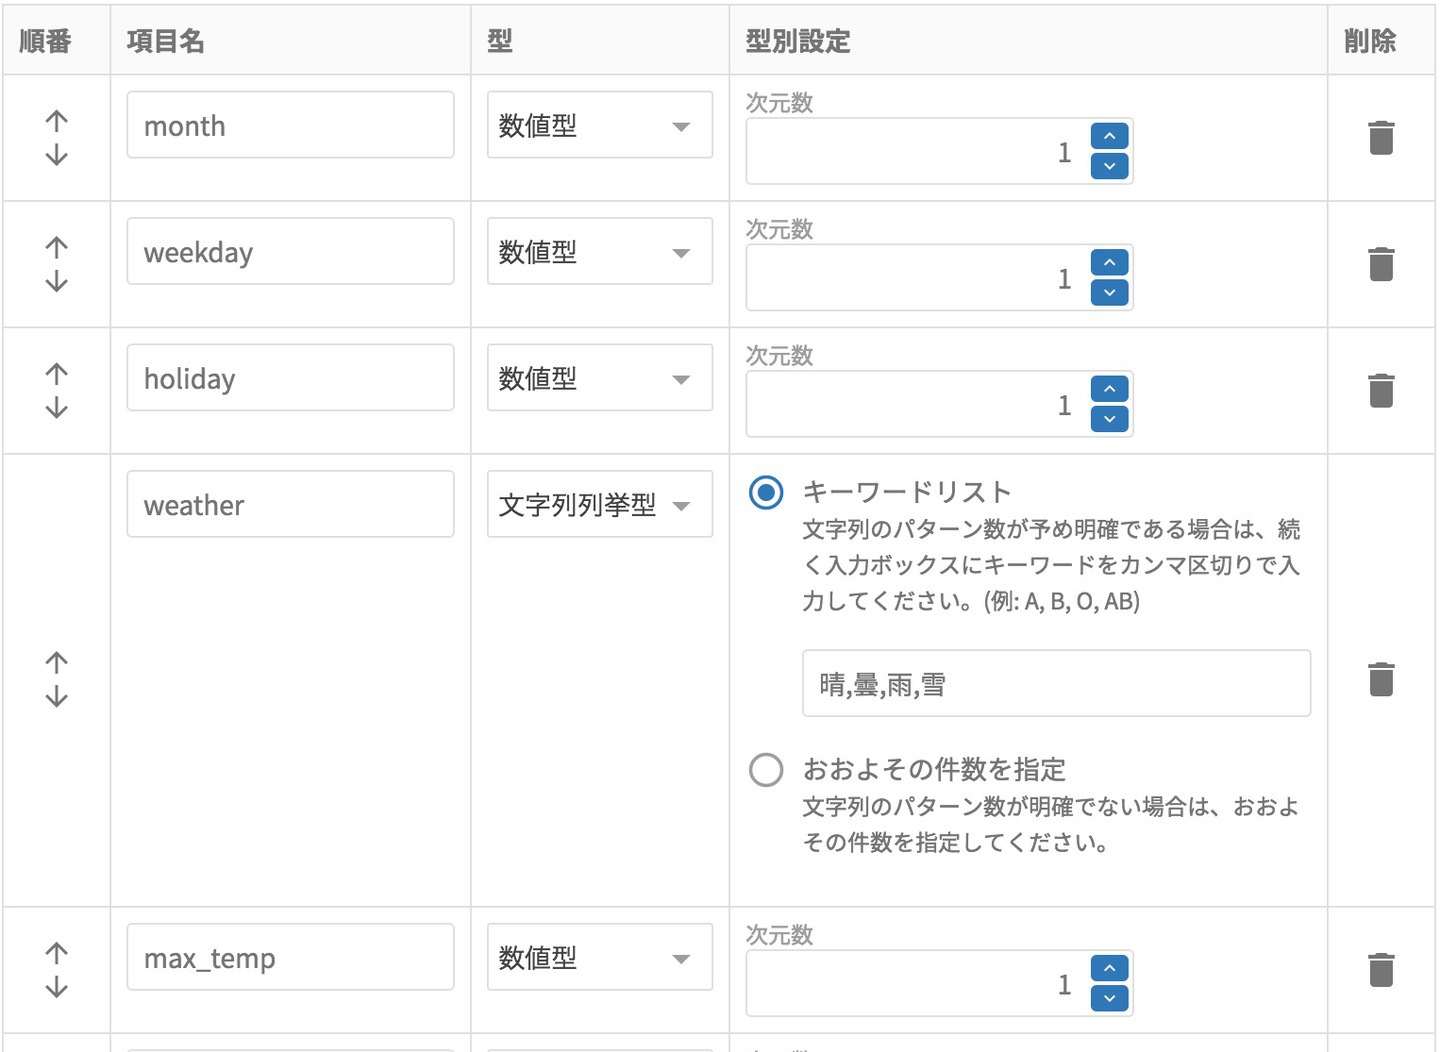
Task: Move the weather row up
Action: pyautogui.click(x=57, y=663)
